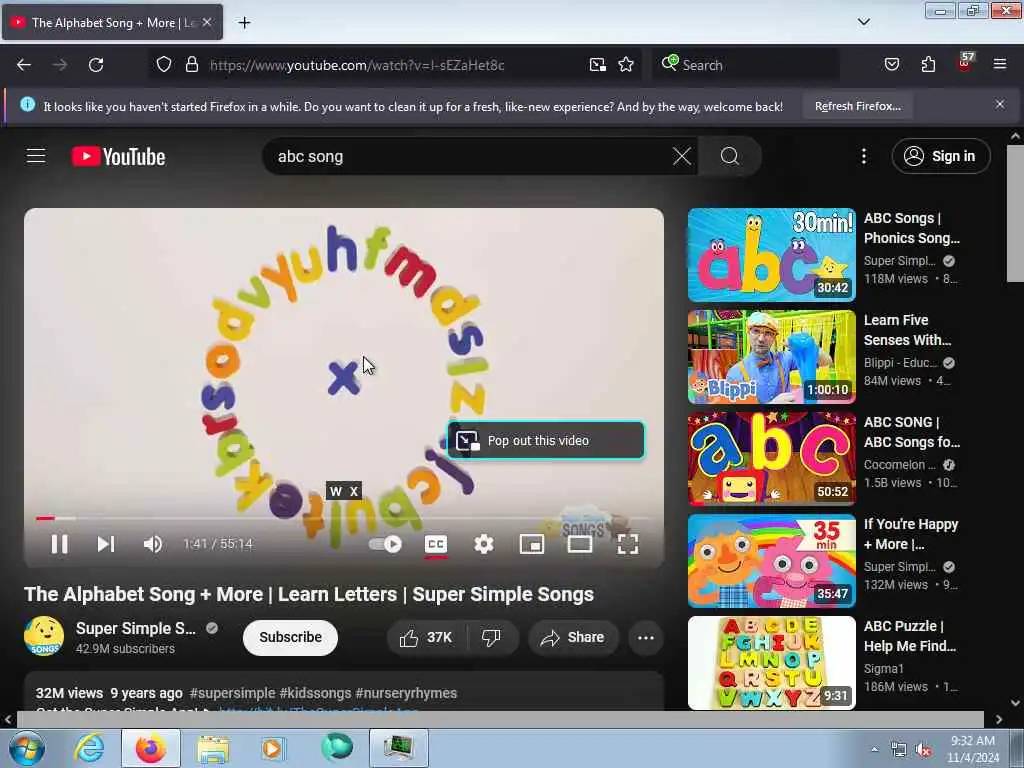Viewport: 1024px width, 768px height.
Task: Open Cocomelon ABC SONG thumbnail
Action: (x=772, y=458)
